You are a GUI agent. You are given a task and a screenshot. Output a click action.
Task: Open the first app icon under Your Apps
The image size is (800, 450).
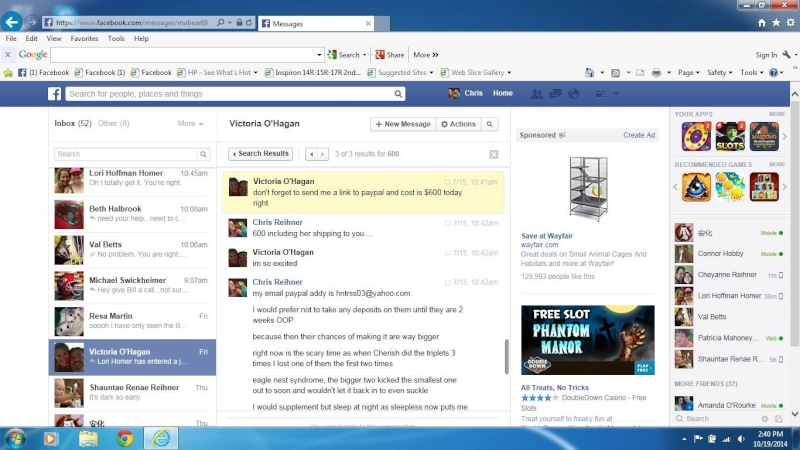(x=696, y=136)
